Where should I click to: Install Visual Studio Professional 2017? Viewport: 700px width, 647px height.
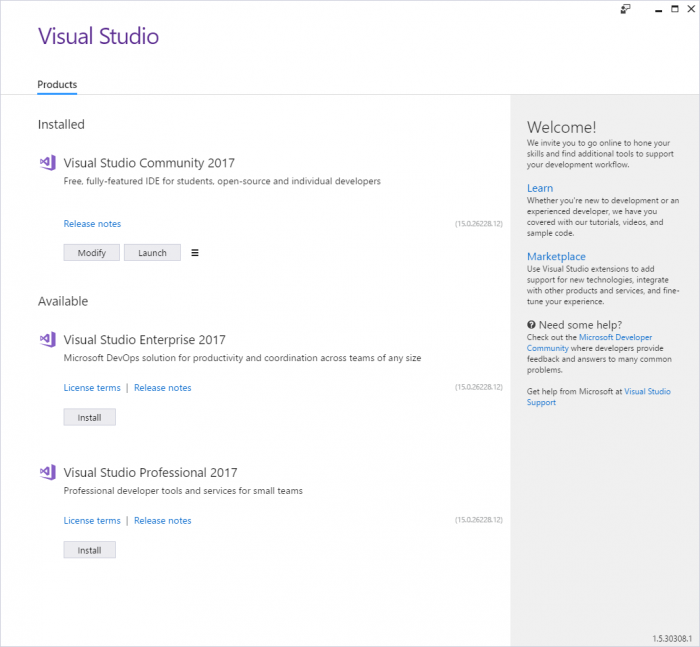(89, 550)
